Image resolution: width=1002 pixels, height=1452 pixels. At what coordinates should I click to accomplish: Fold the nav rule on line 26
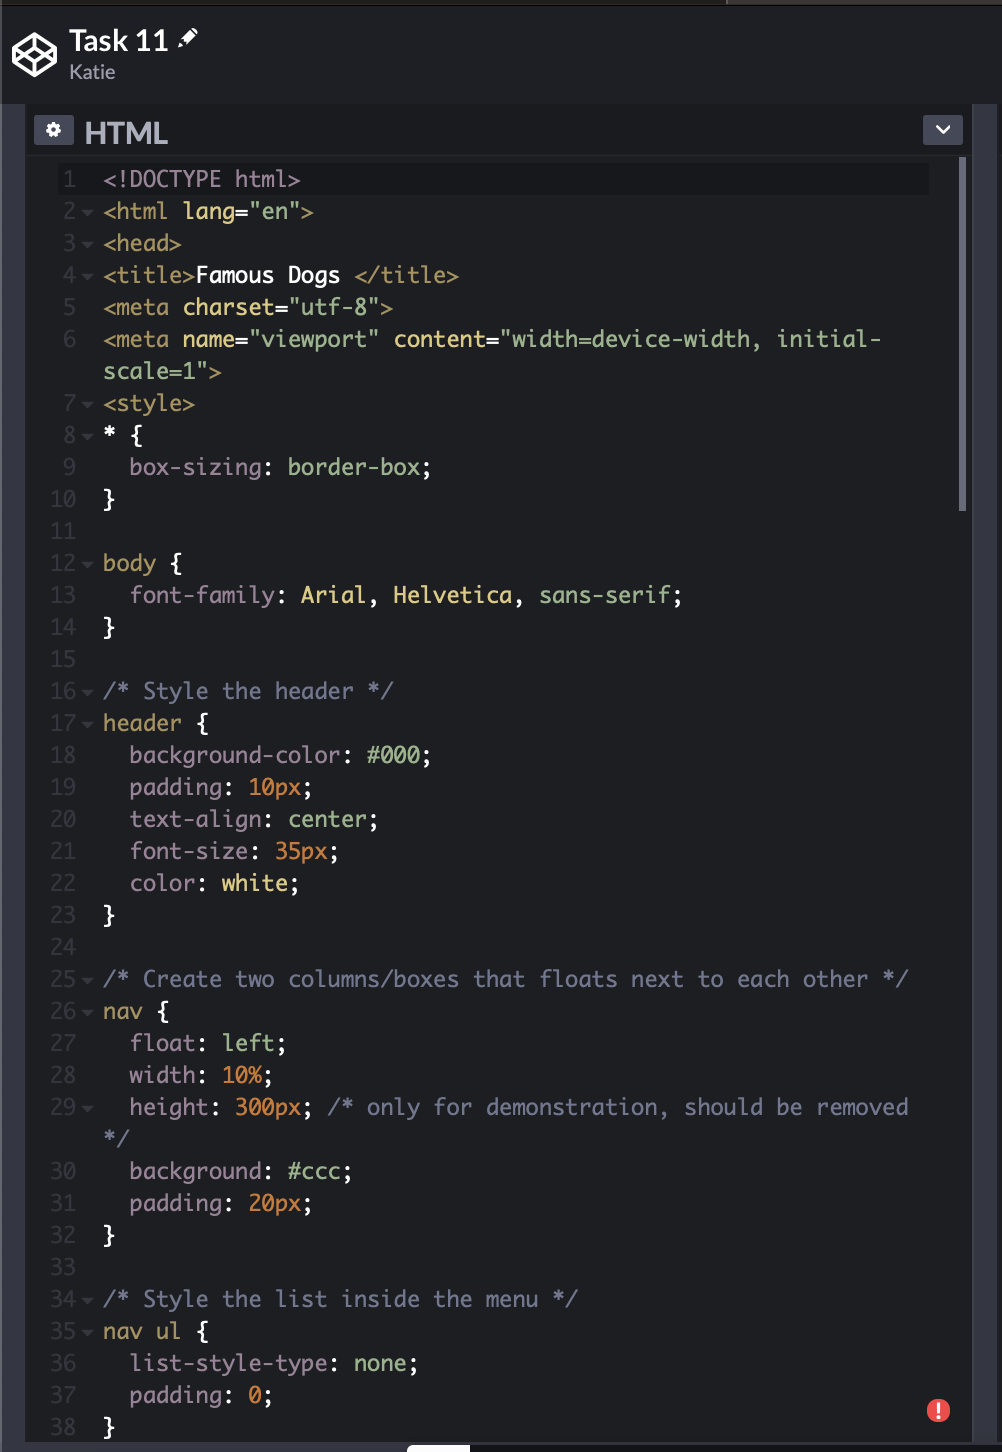(x=88, y=1012)
